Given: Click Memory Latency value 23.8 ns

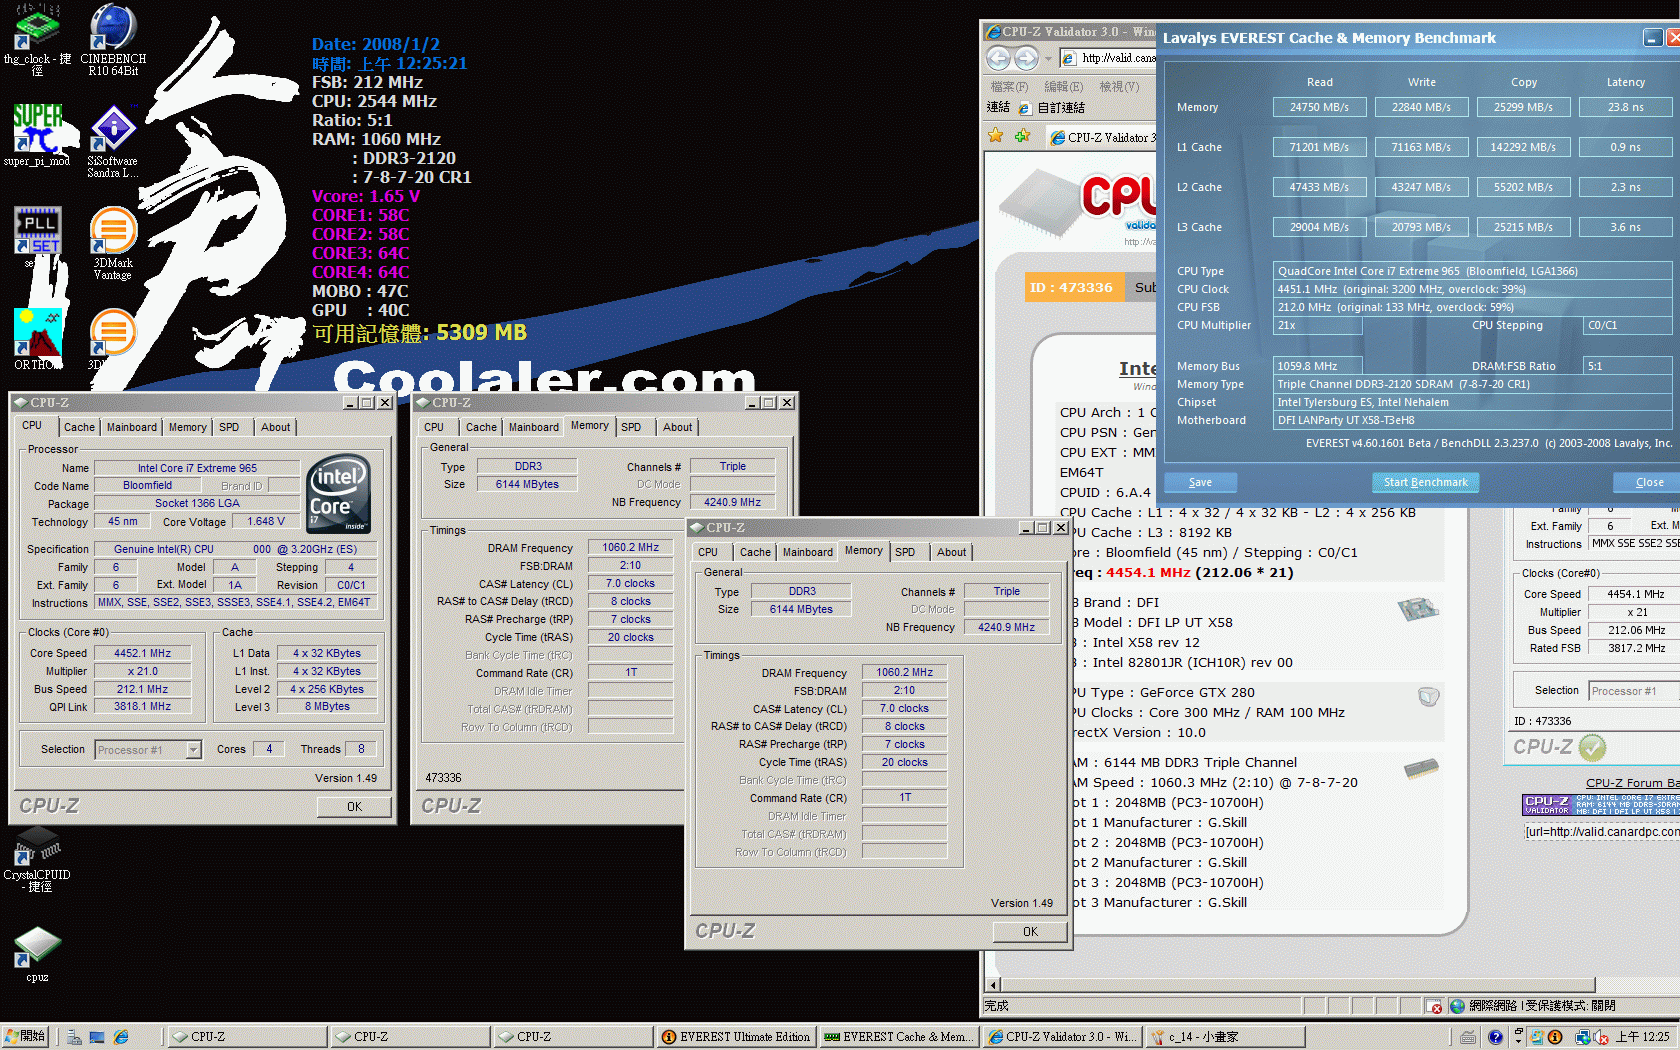Looking at the screenshot, I should [x=1625, y=107].
